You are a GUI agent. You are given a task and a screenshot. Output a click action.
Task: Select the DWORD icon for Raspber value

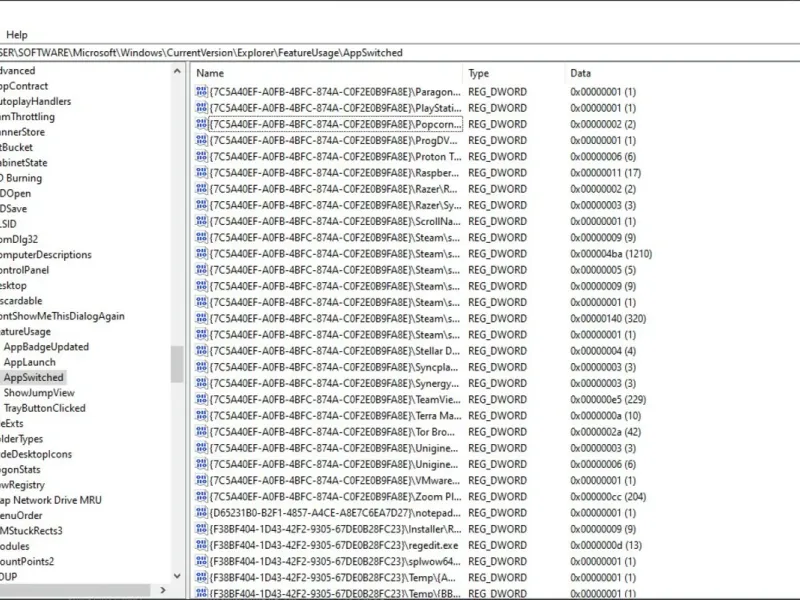click(202, 173)
